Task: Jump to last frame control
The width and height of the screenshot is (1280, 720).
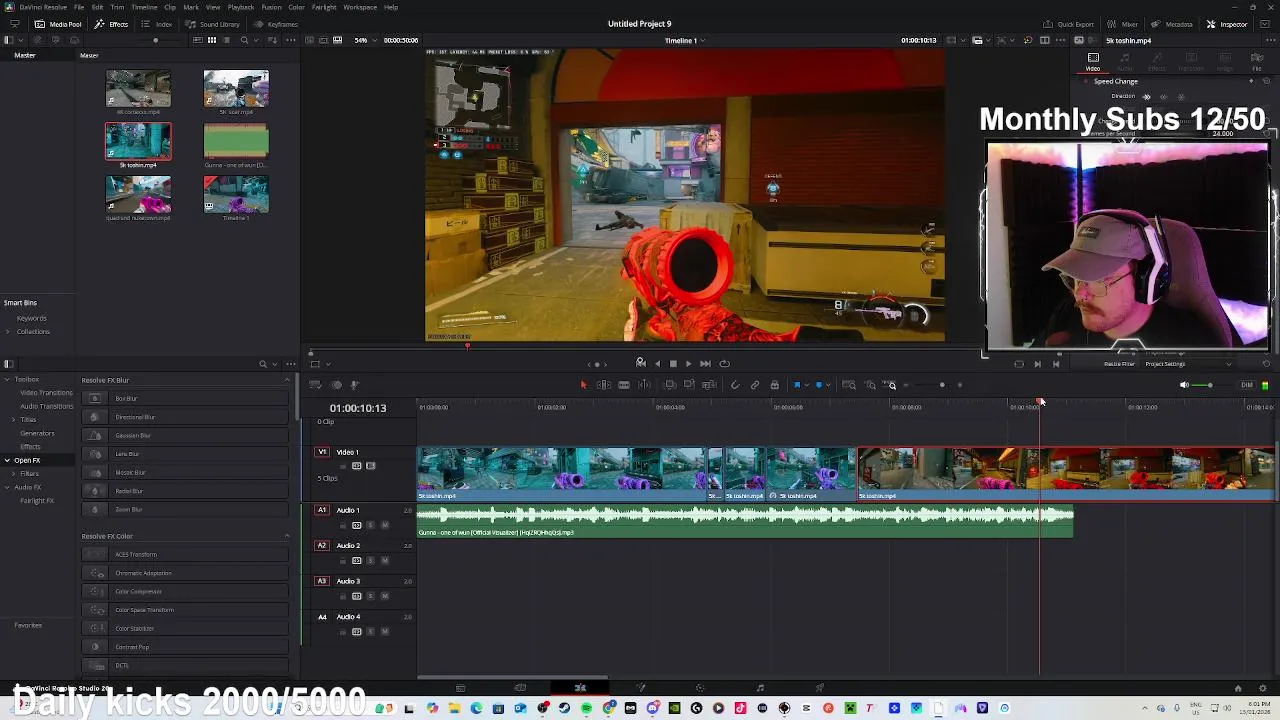Action: point(705,364)
